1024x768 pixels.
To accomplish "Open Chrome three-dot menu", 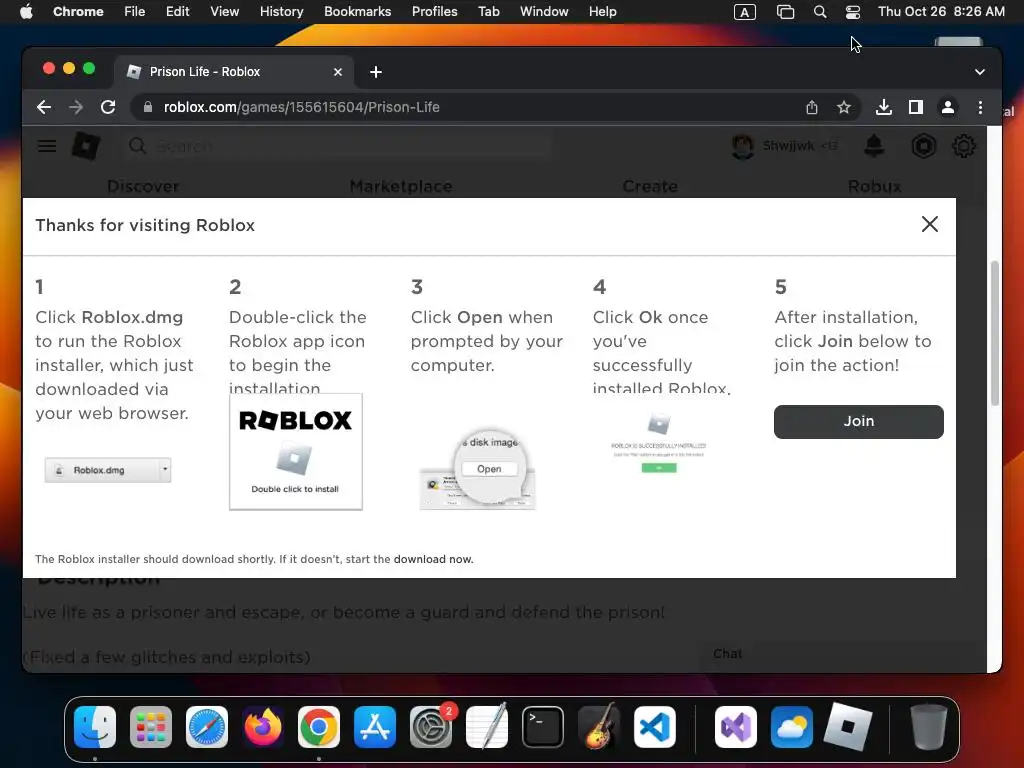I will pos(980,107).
